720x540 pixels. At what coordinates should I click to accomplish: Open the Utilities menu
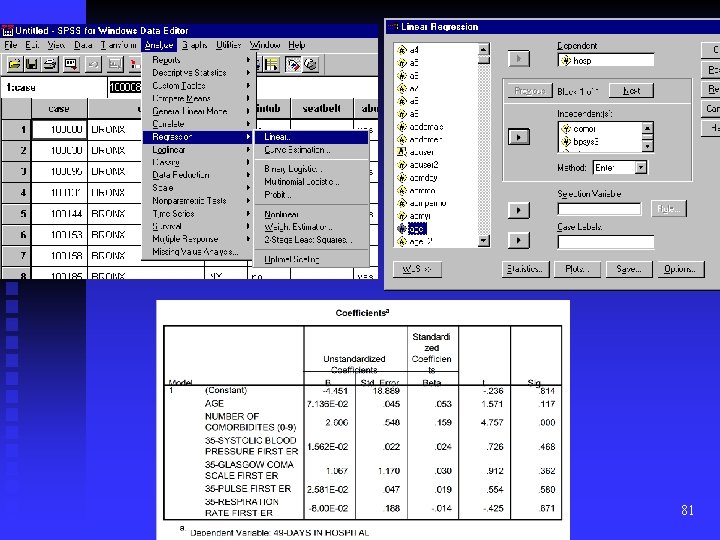[x=228, y=45]
